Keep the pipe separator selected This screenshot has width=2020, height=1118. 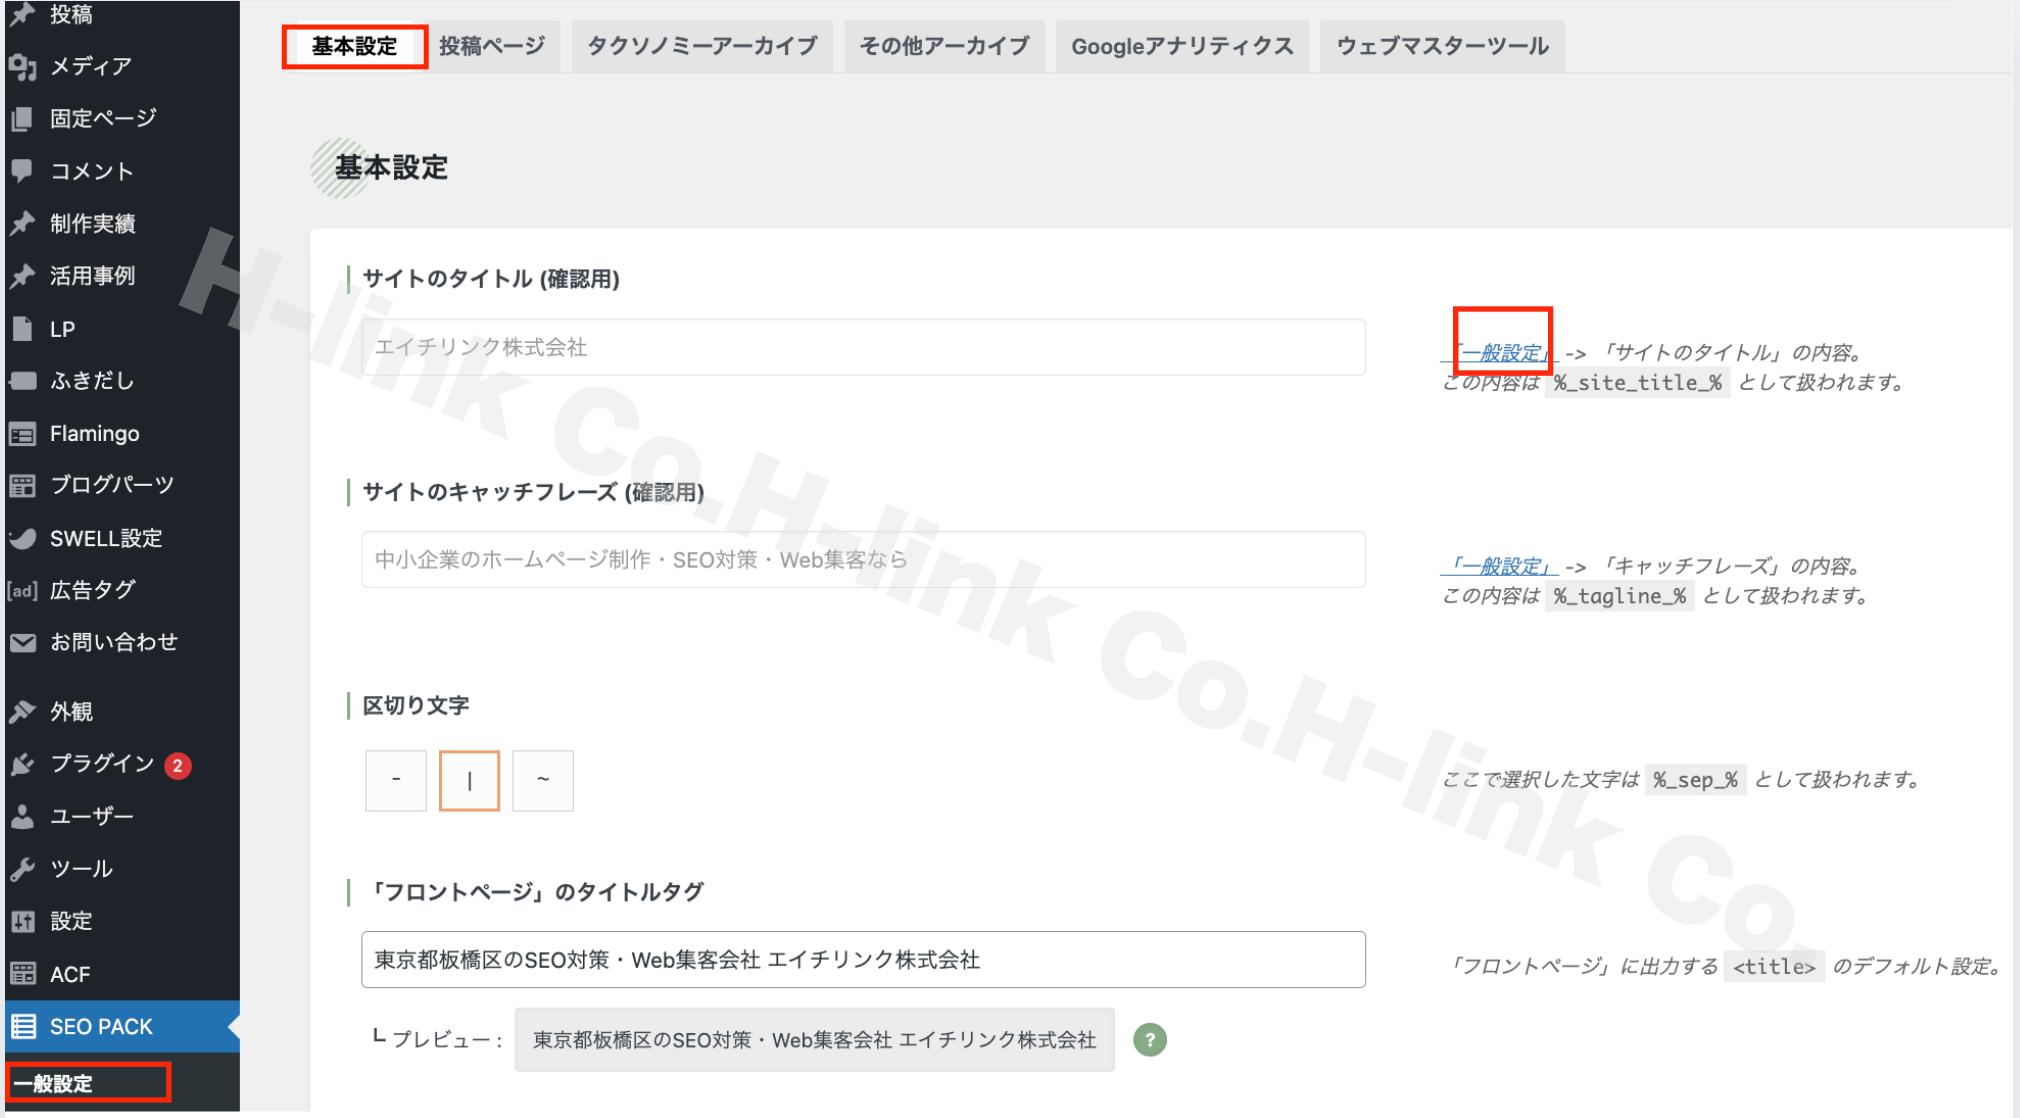click(468, 780)
